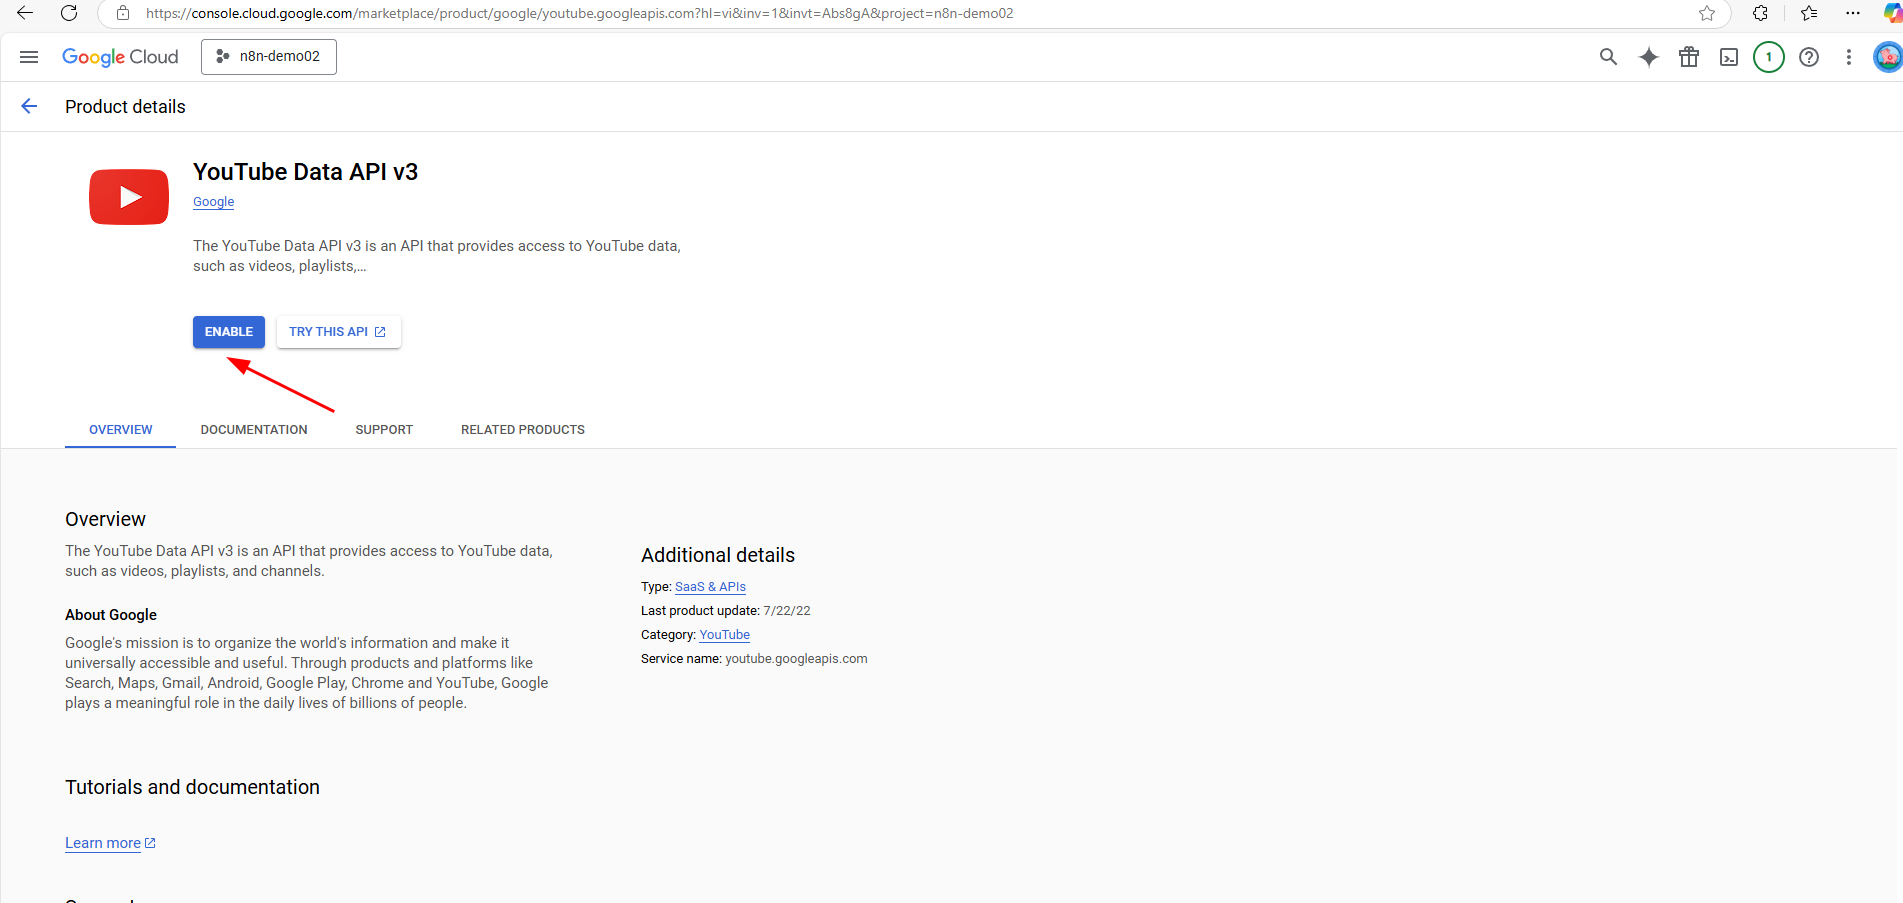
Task: Open the console more options vertical dots
Action: [x=1849, y=57]
